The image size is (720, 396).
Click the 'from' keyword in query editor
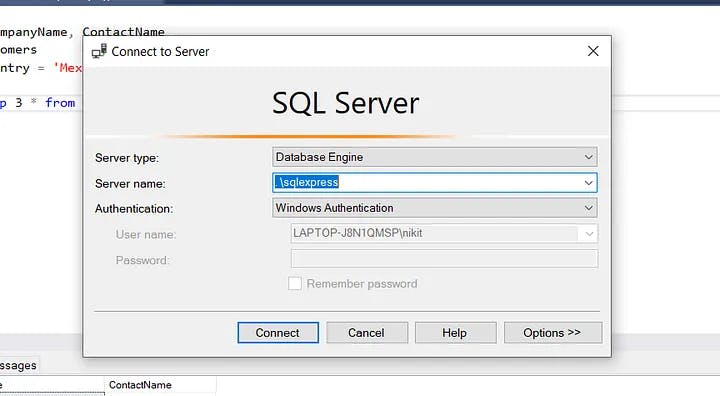point(60,103)
